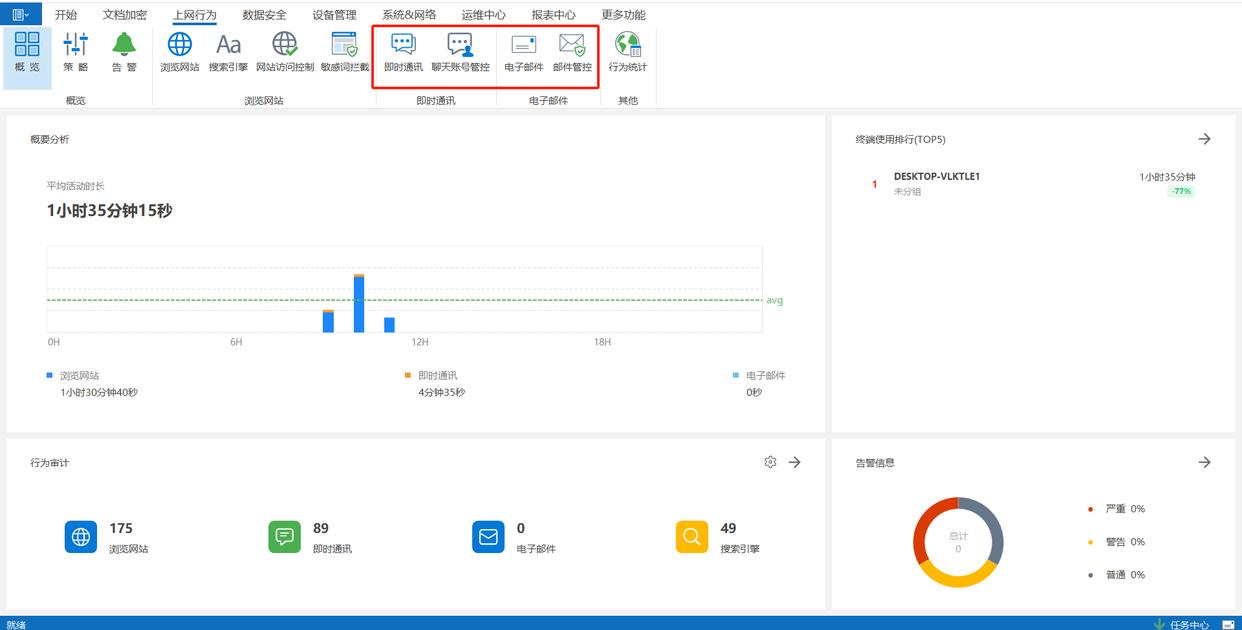Open the 告警 alarm bell icon
This screenshot has width=1242, height=630.
click(124, 52)
